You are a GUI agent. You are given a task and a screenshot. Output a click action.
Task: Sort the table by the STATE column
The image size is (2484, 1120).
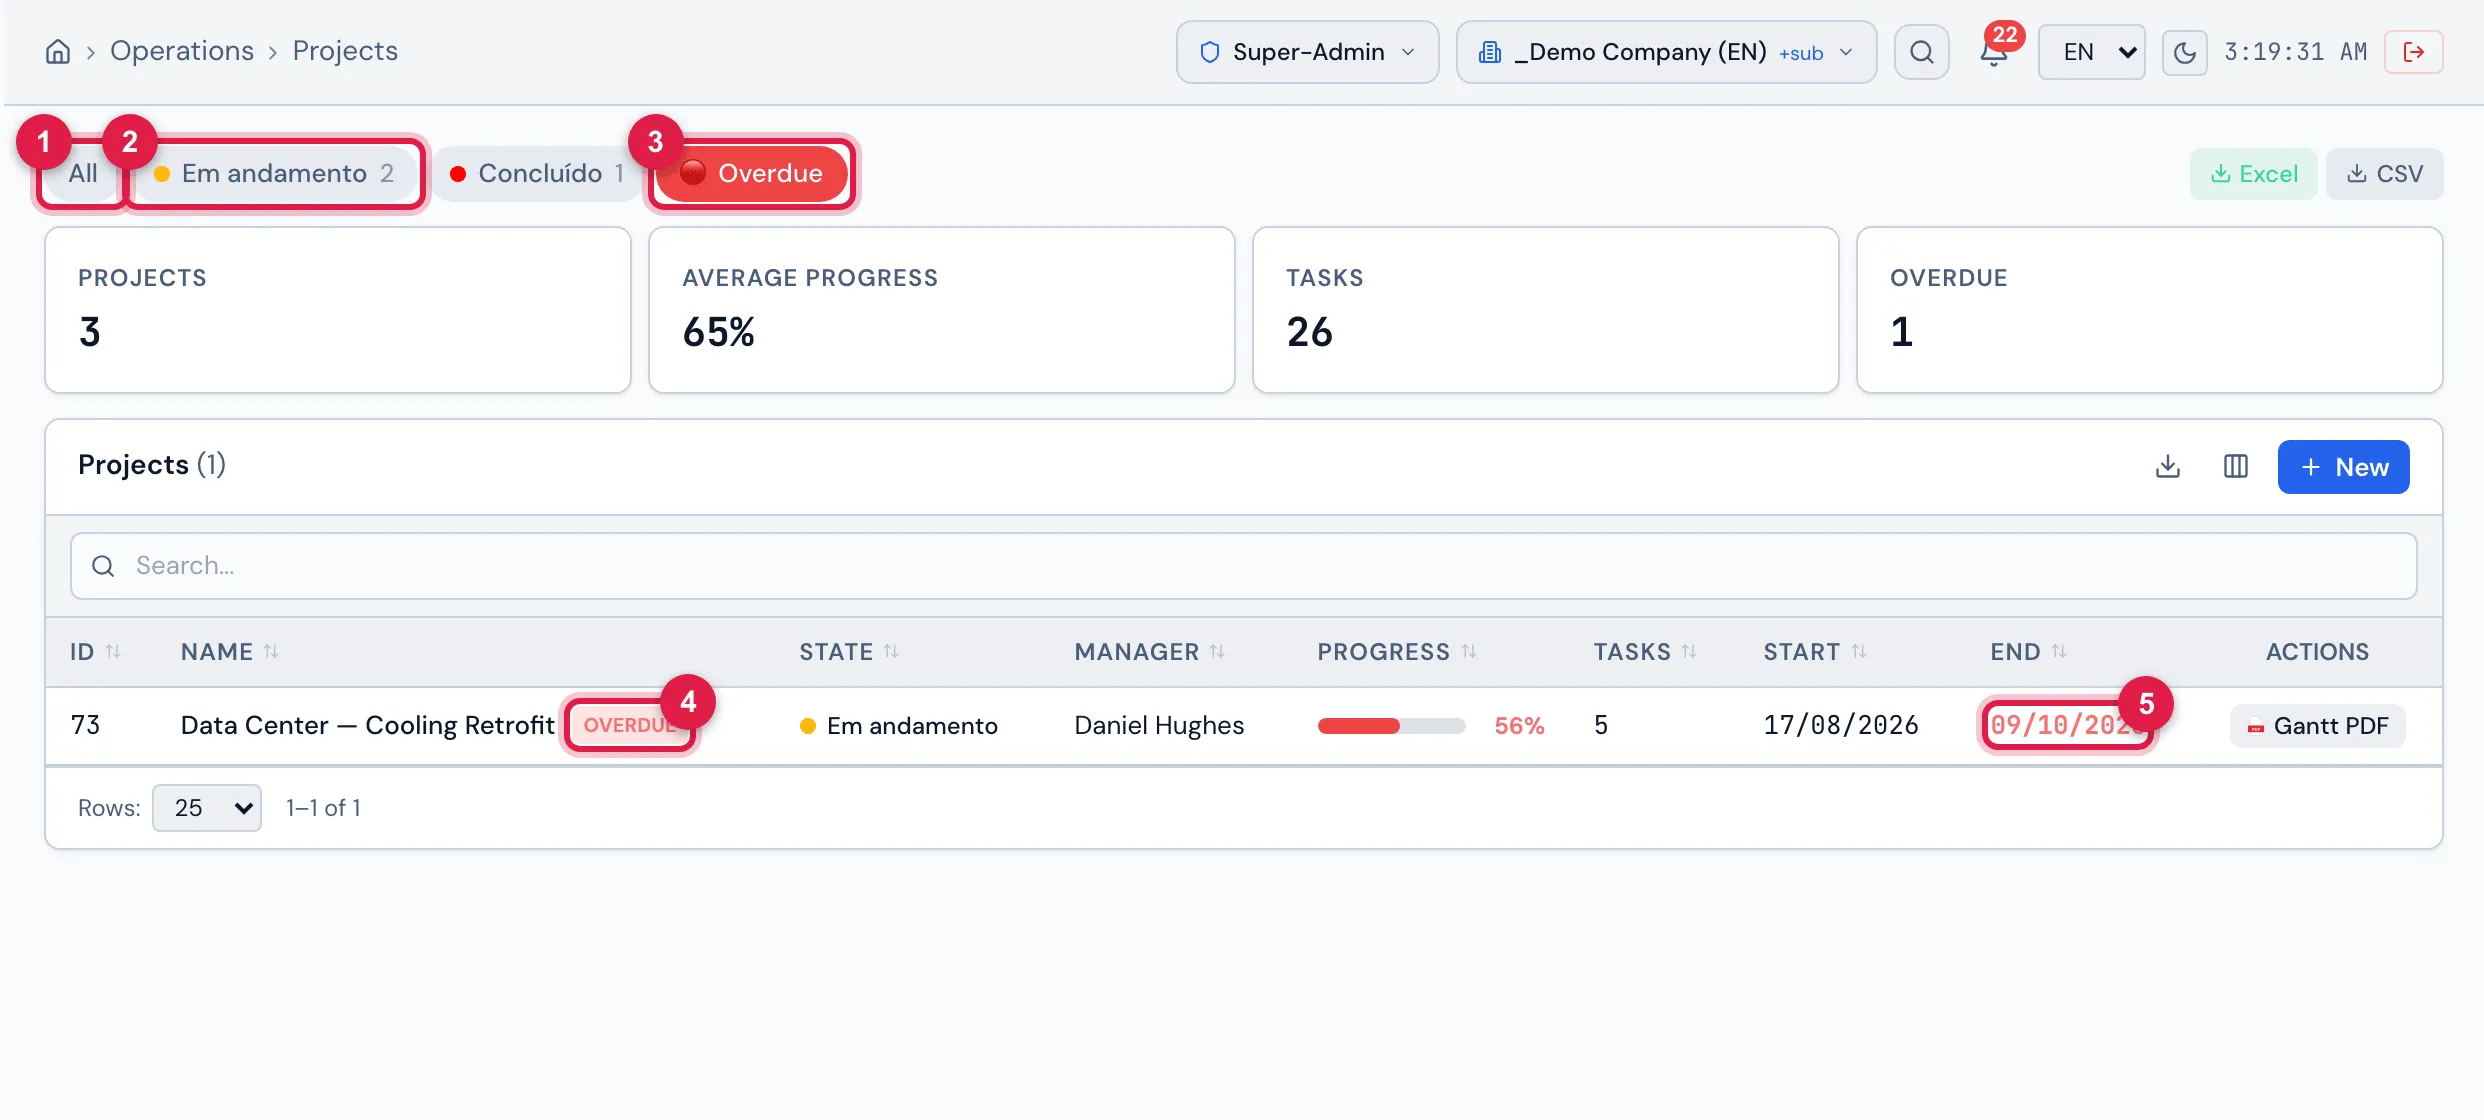(x=848, y=652)
